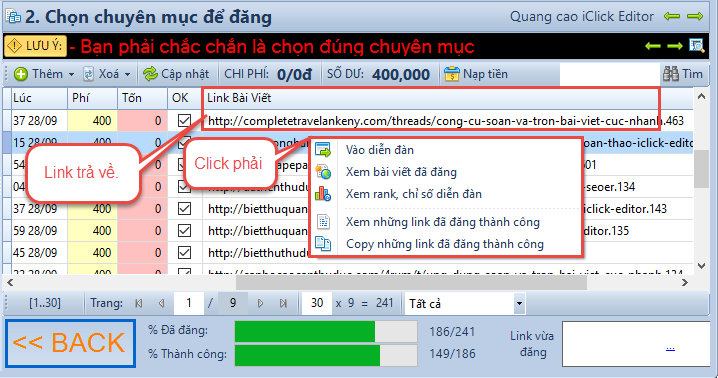Click the << BACK button
Screen dimensions: 718x378
click(70, 343)
